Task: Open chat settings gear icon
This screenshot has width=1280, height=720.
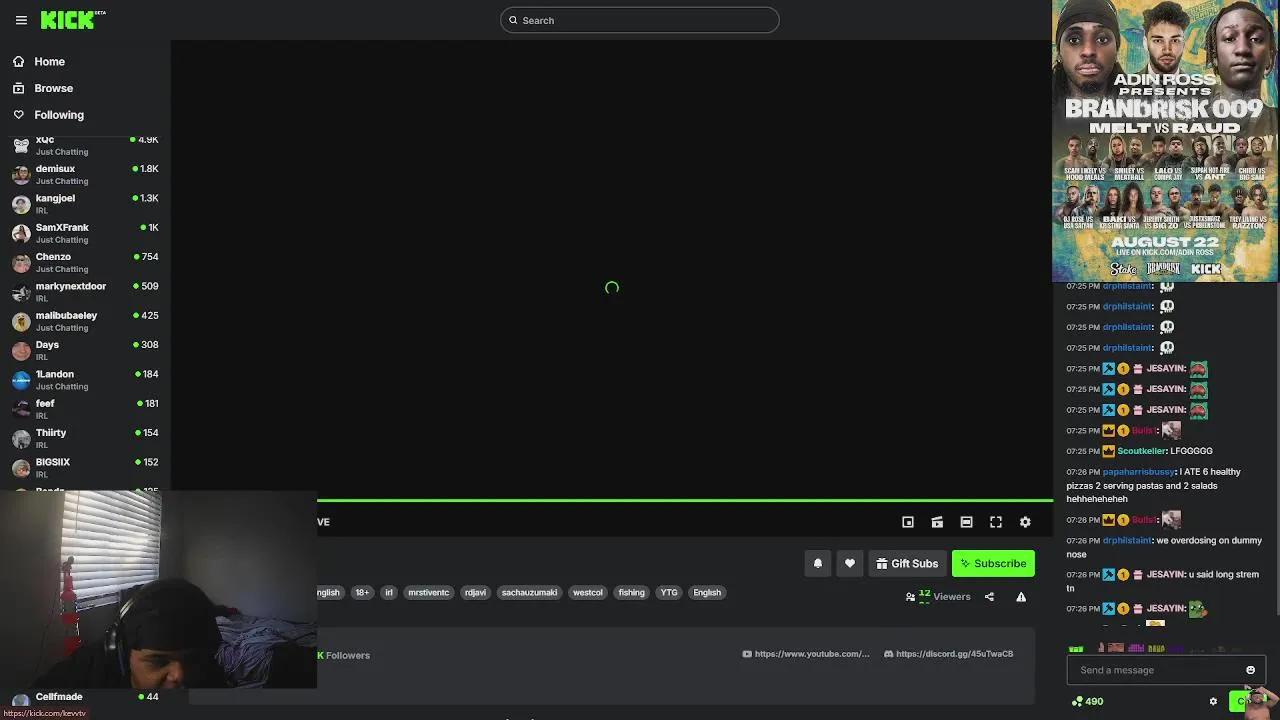Action: click(1213, 701)
